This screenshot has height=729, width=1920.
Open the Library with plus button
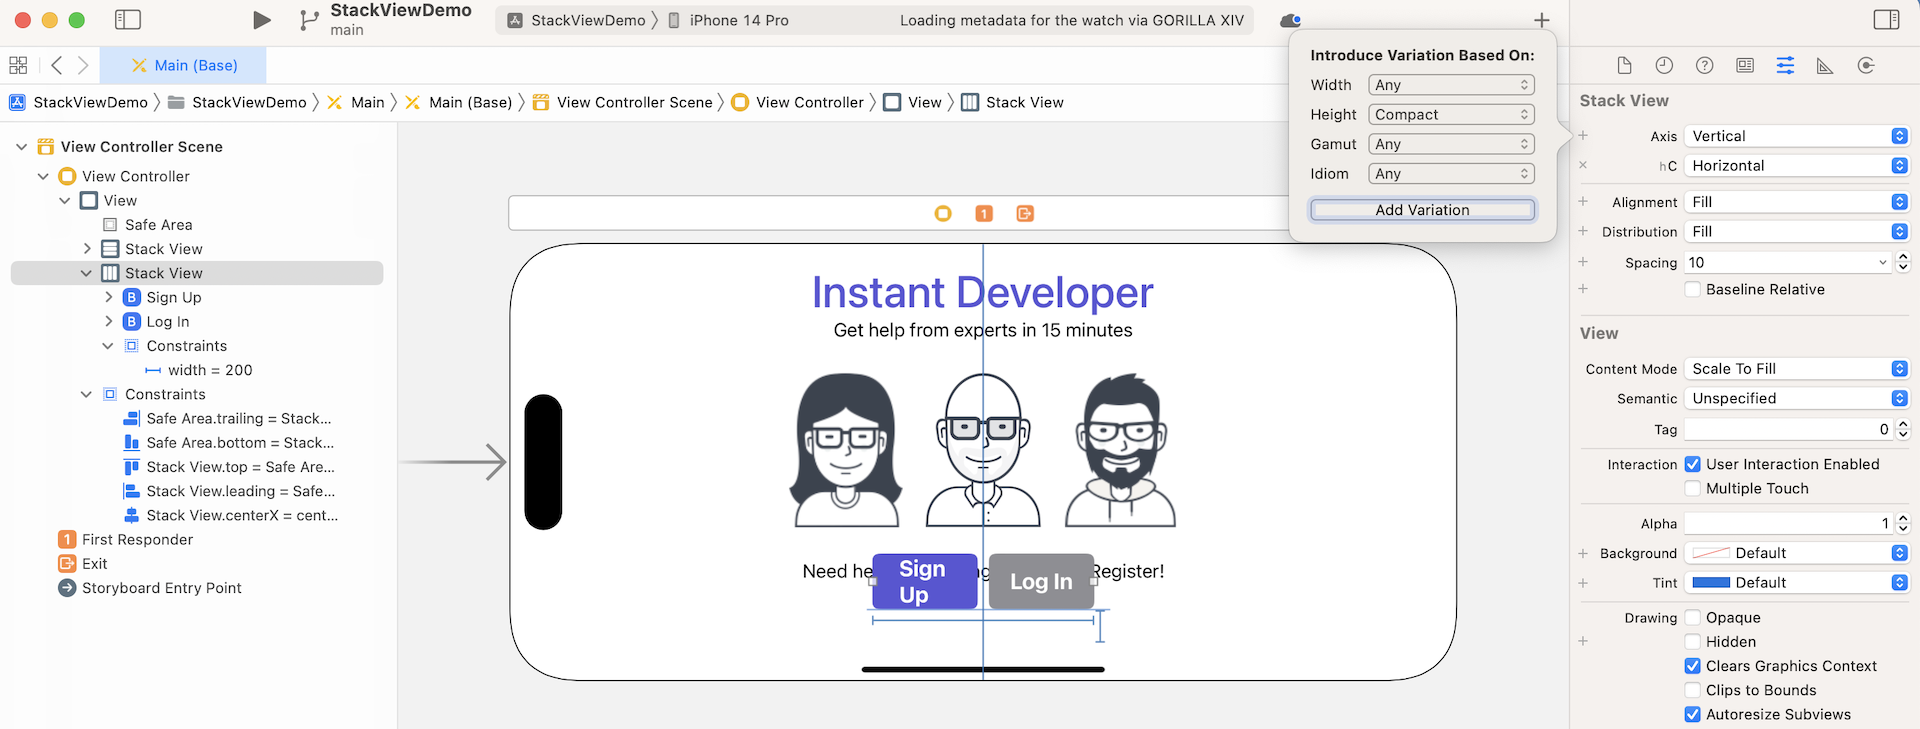(1541, 20)
